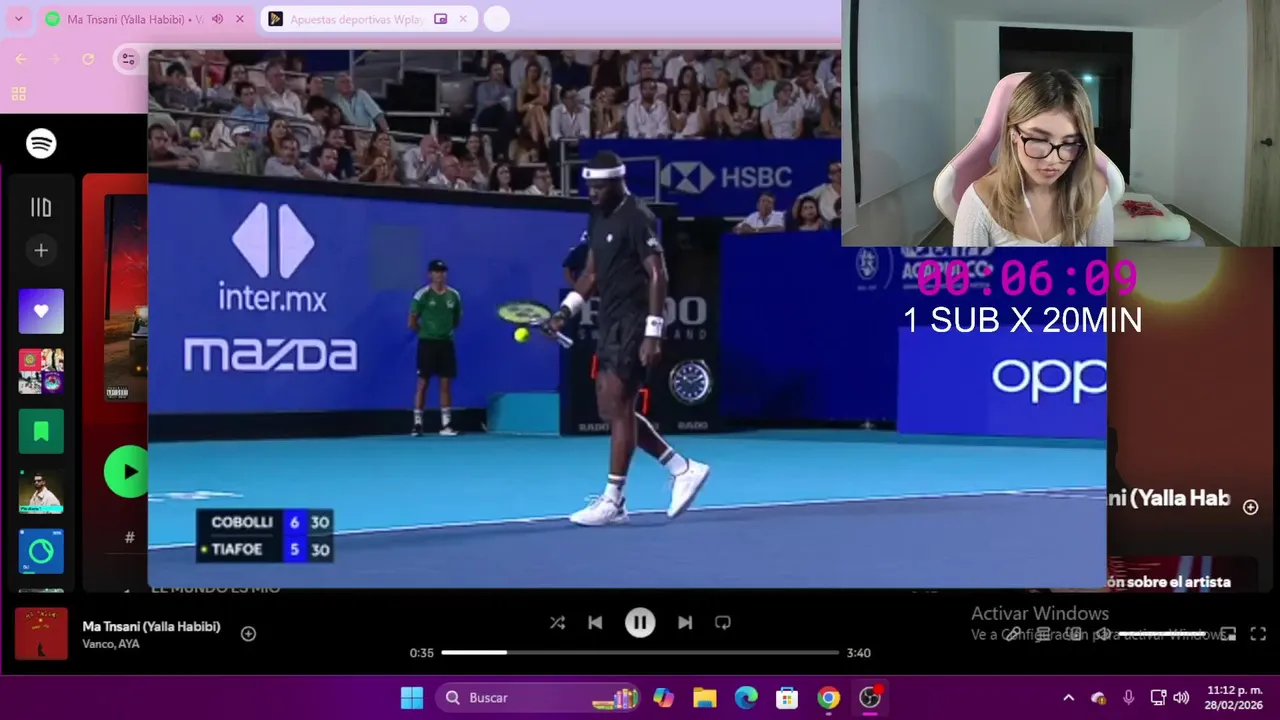
Task: Open Copilot from the taskbar
Action: 664,698
